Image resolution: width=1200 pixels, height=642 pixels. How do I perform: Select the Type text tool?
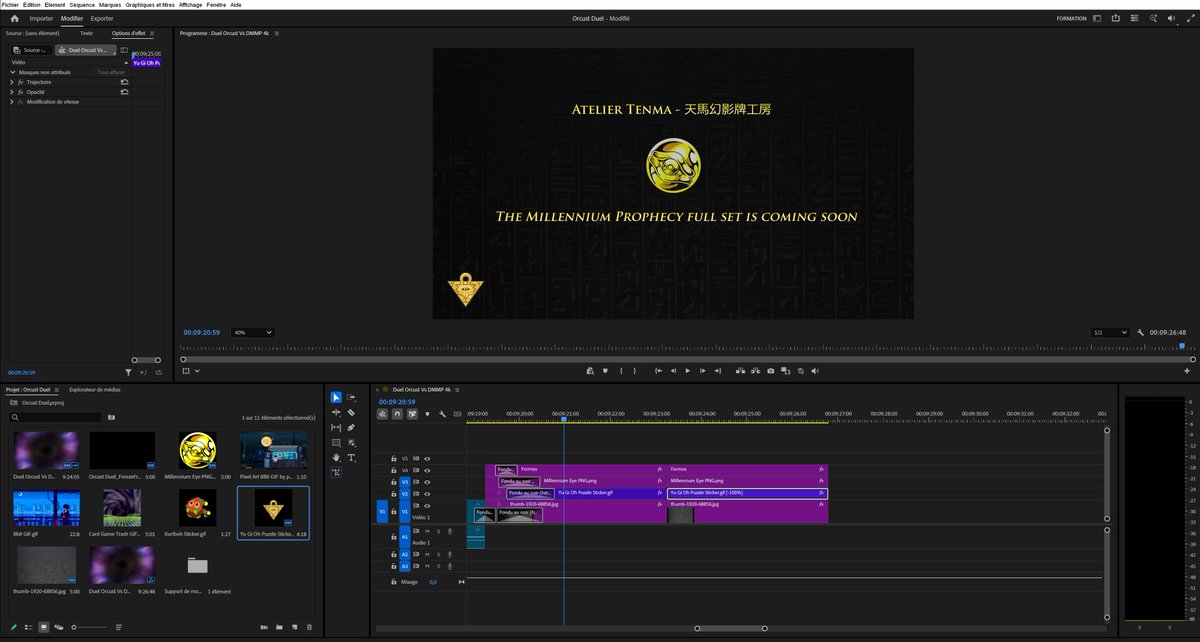coord(351,457)
